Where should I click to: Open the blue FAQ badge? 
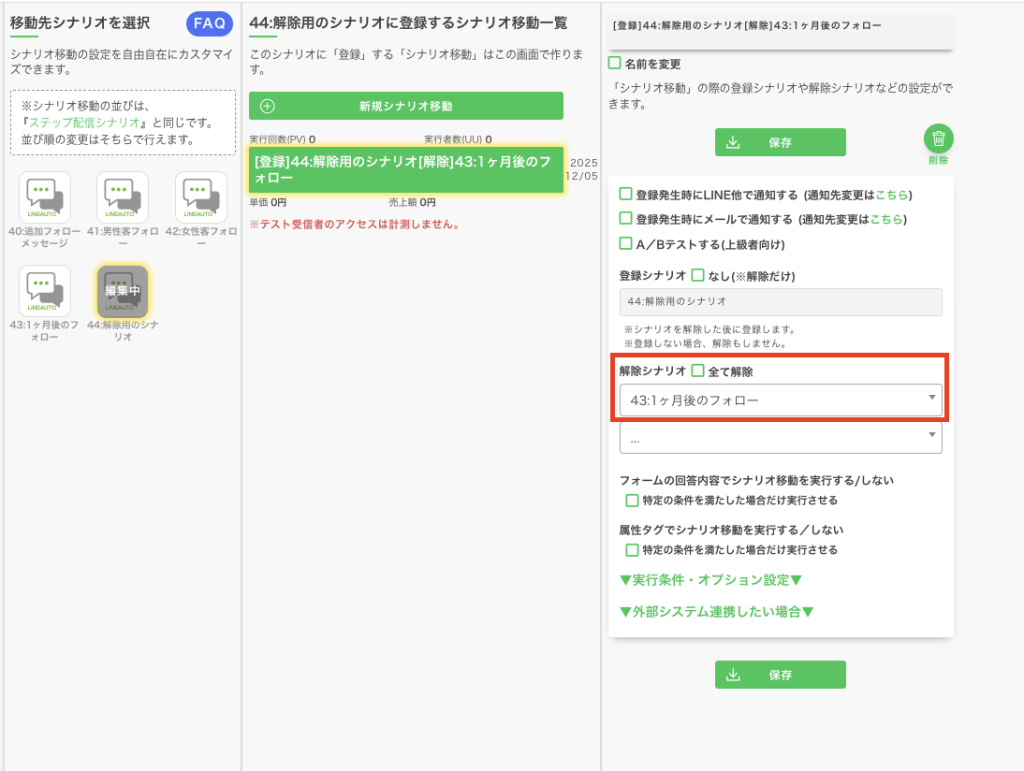pyautogui.click(x=209, y=24)
